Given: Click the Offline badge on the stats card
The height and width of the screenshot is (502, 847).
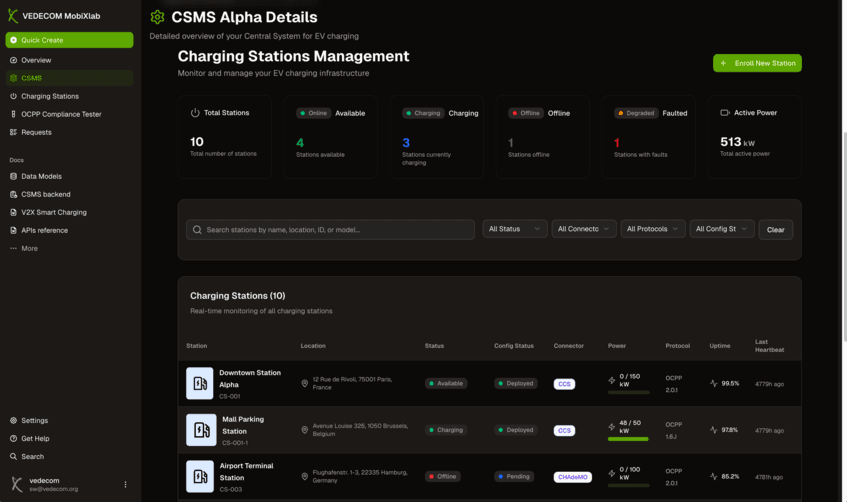Looking at the screenshot, I should 526,113.
